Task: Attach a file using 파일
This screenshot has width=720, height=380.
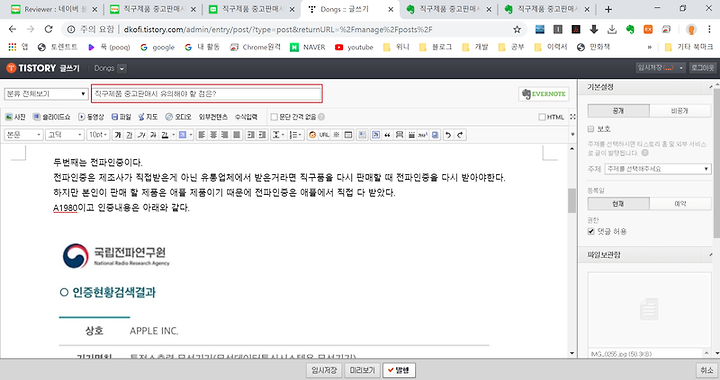Action: (121, 117)
